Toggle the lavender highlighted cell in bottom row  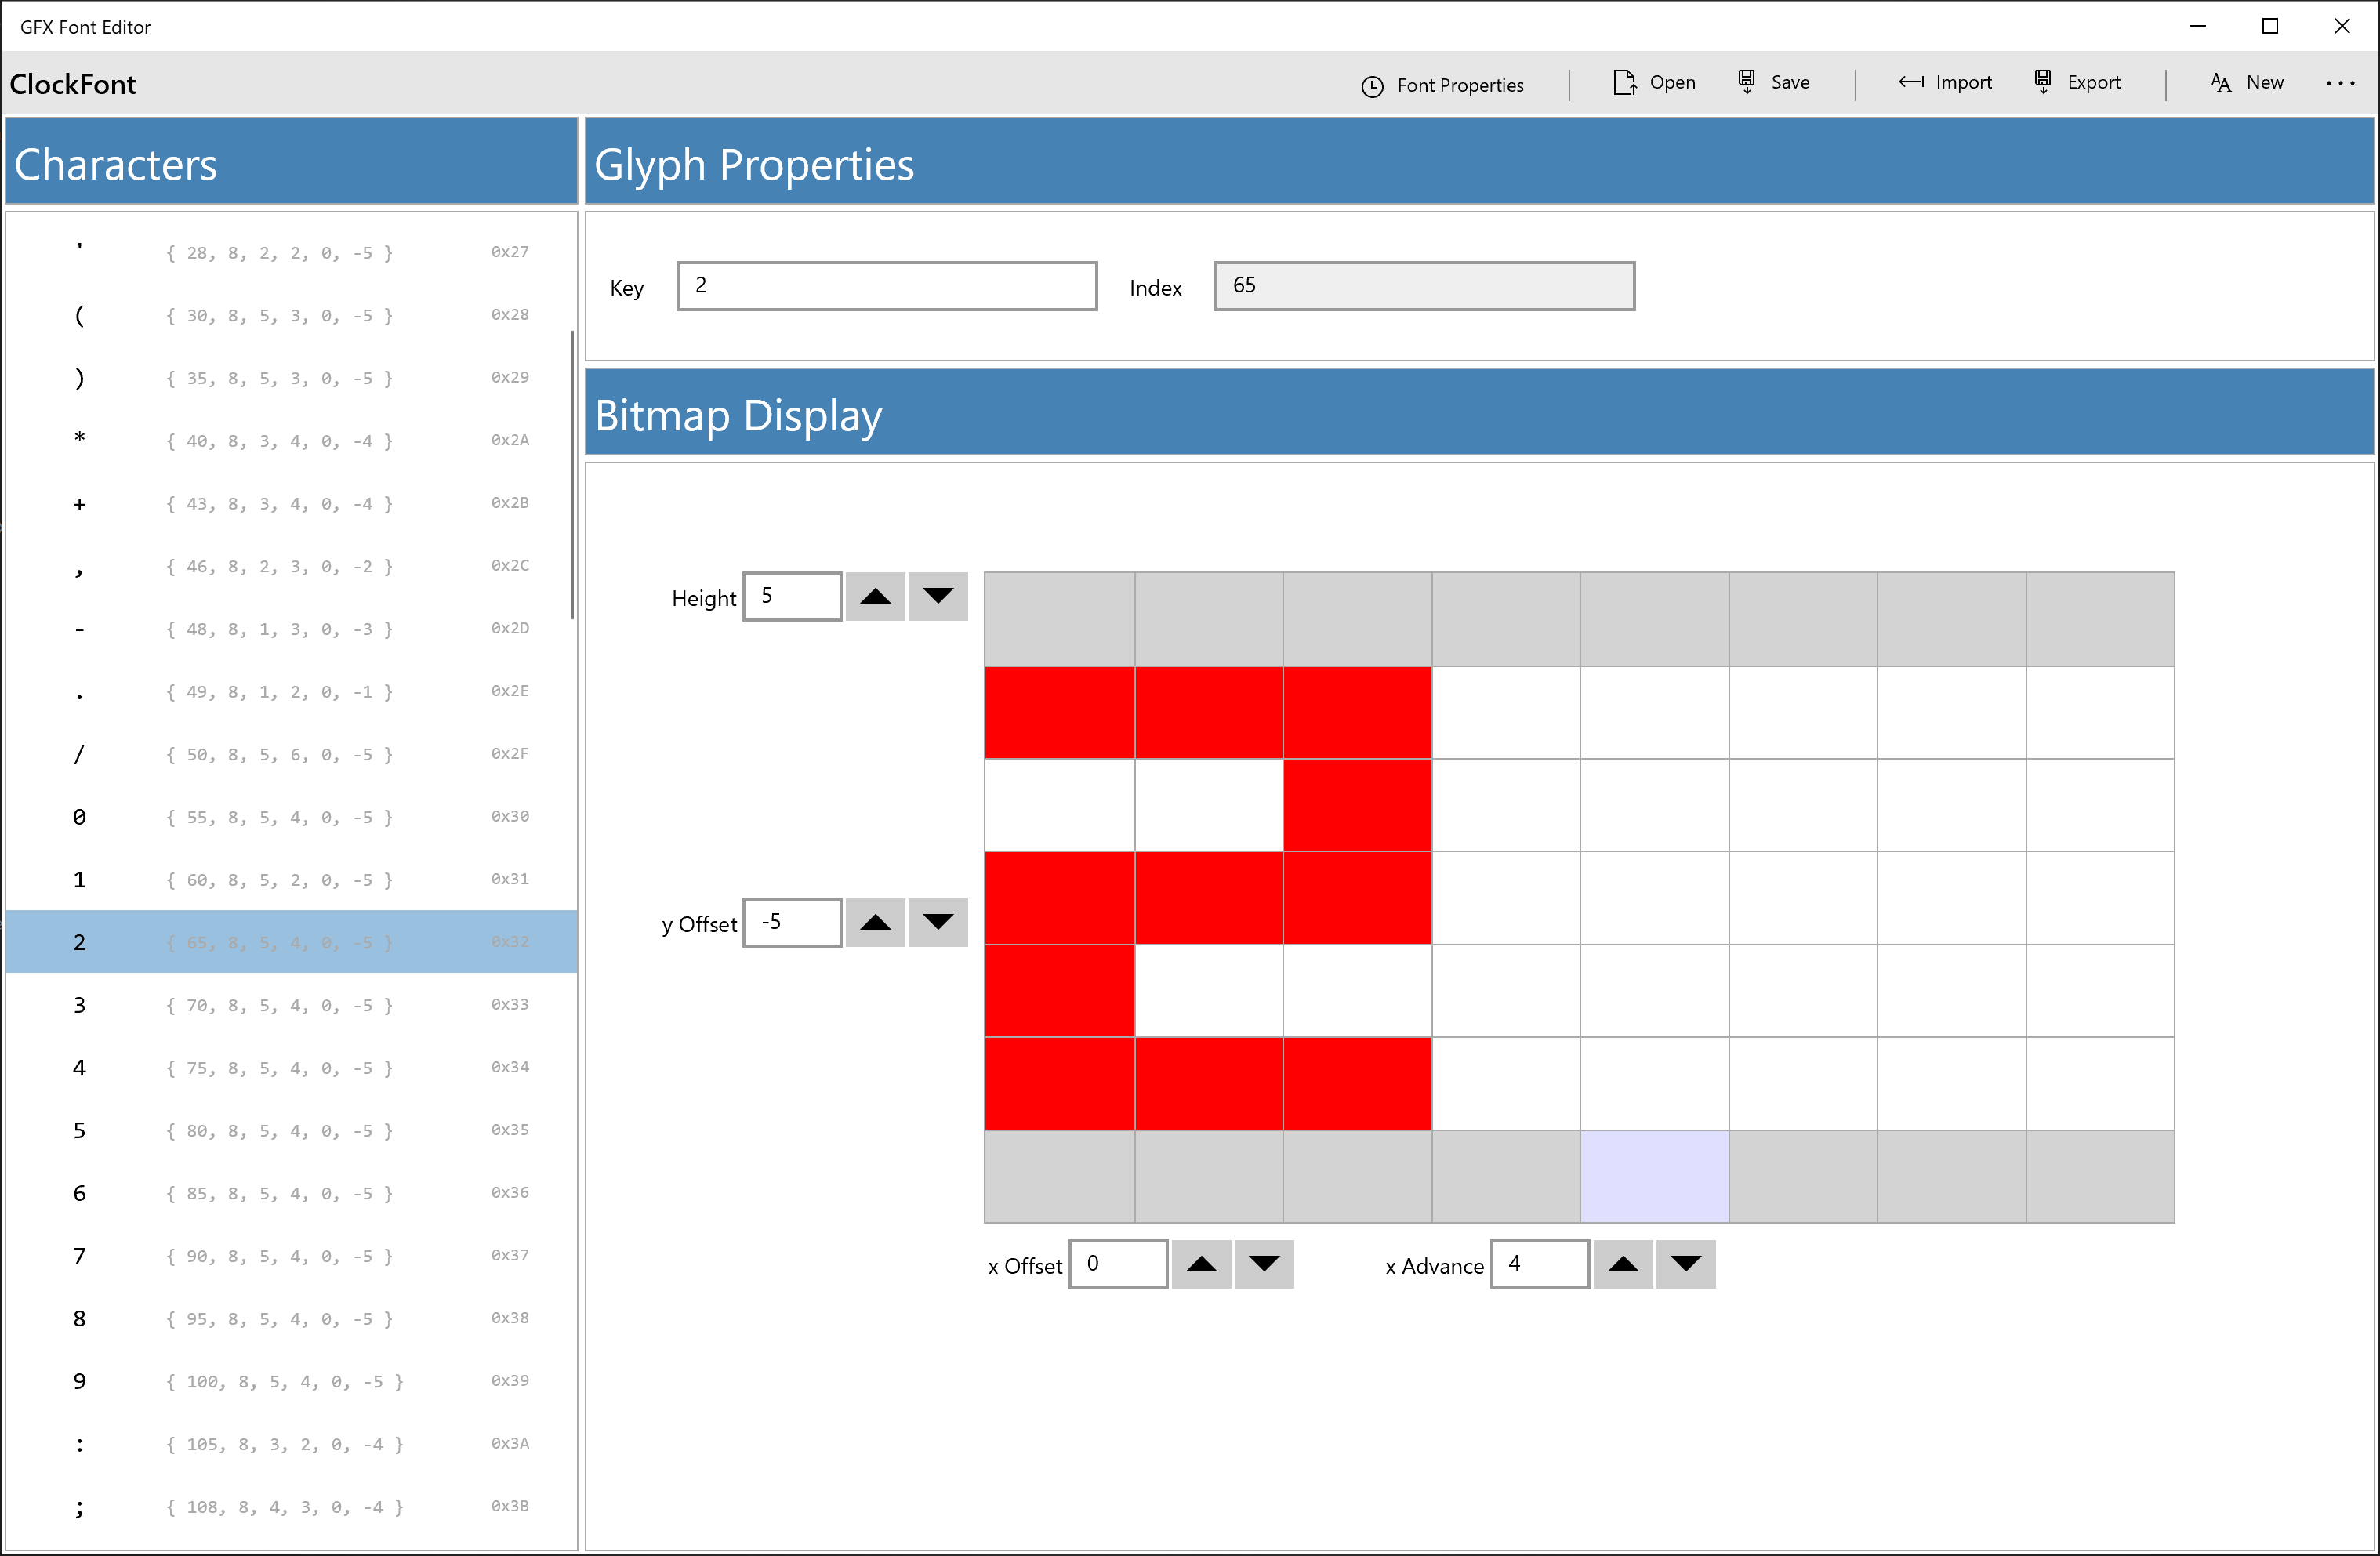coord(1654,1176)
